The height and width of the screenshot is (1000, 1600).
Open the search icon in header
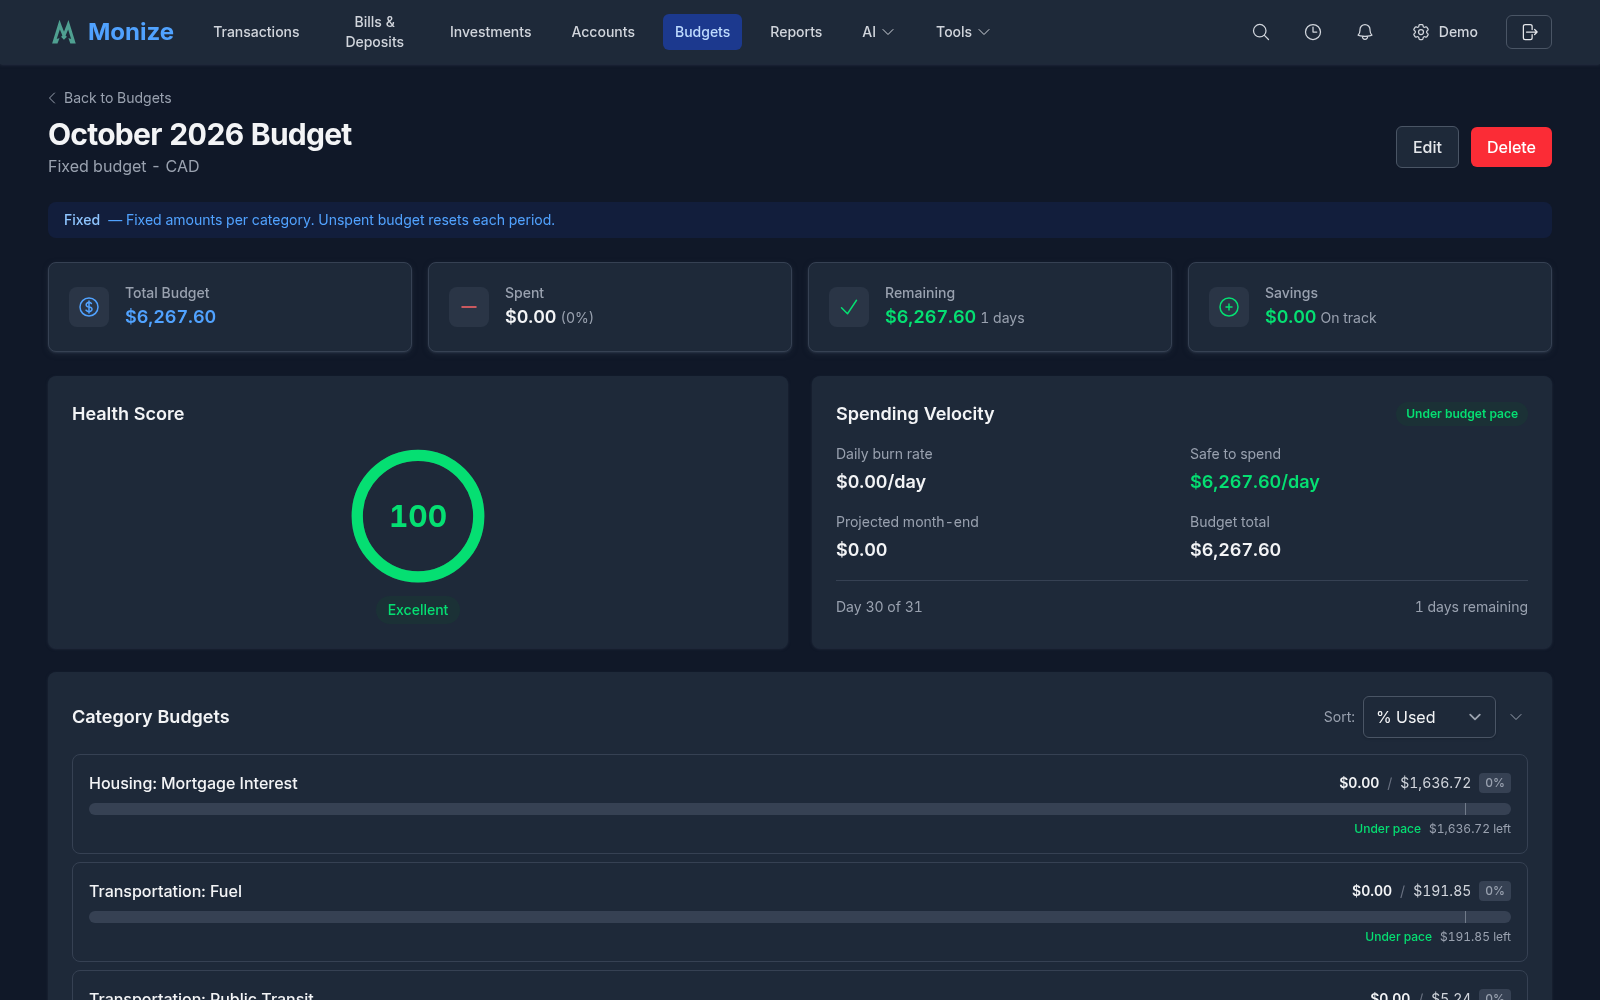point(1261,32)
